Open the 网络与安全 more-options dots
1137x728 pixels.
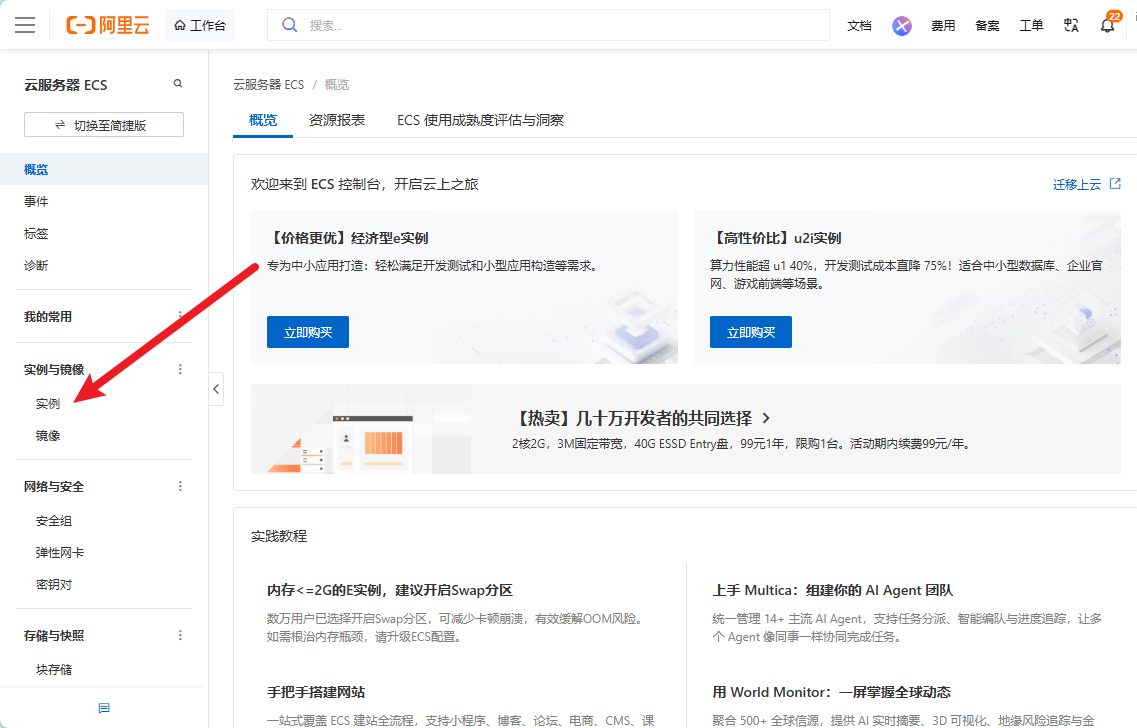pyautogui.click(x=180, y=486)
